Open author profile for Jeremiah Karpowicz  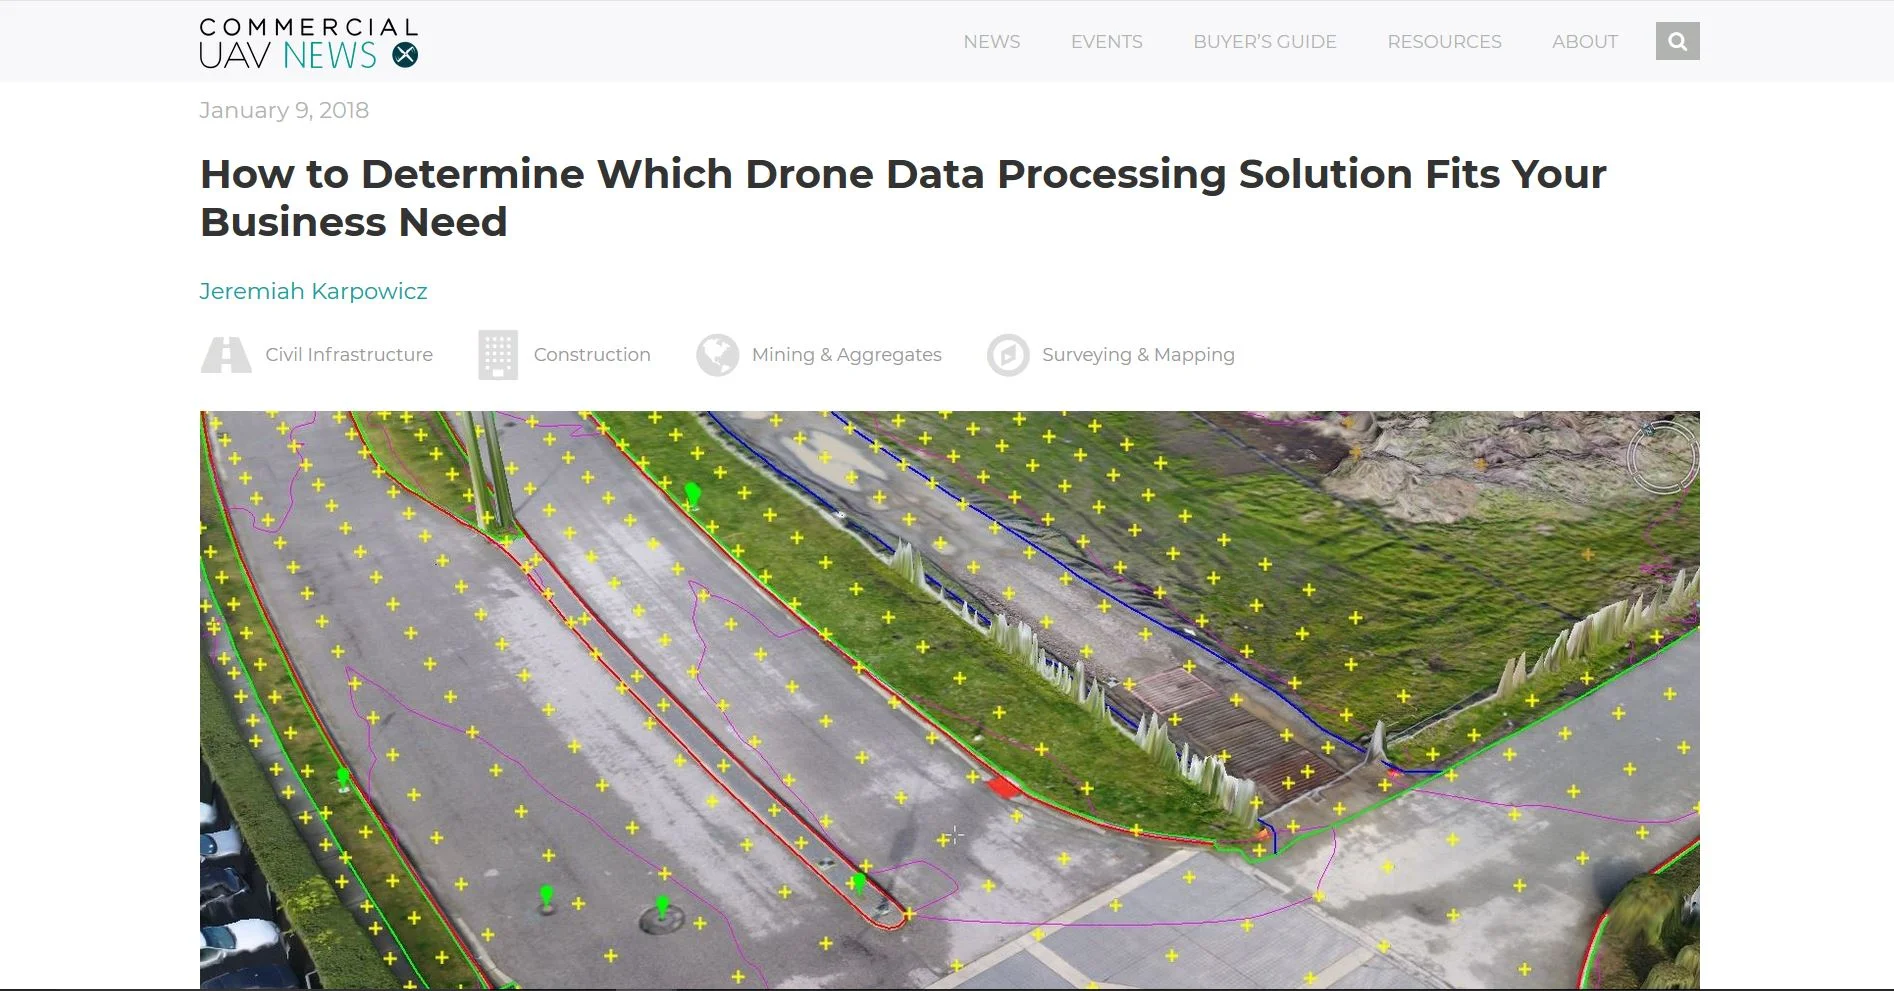(x=313, y=291)
